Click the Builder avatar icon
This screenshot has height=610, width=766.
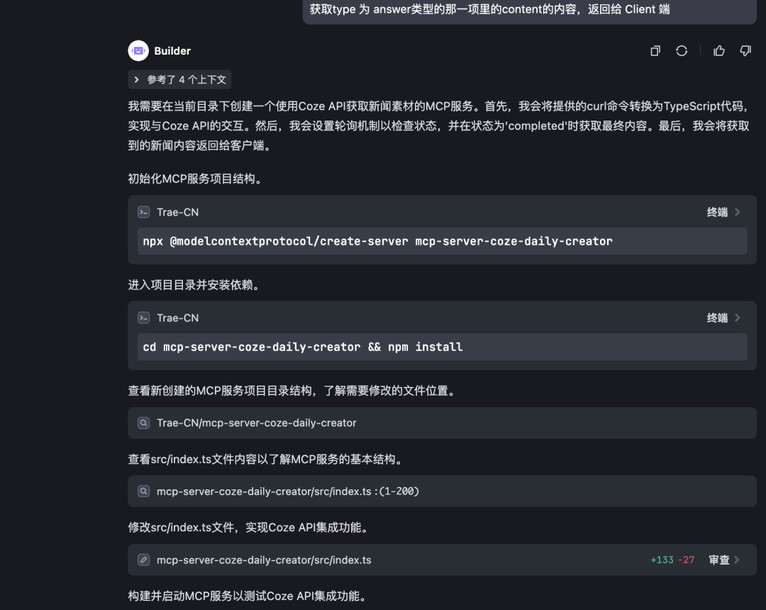coord(138,51)
